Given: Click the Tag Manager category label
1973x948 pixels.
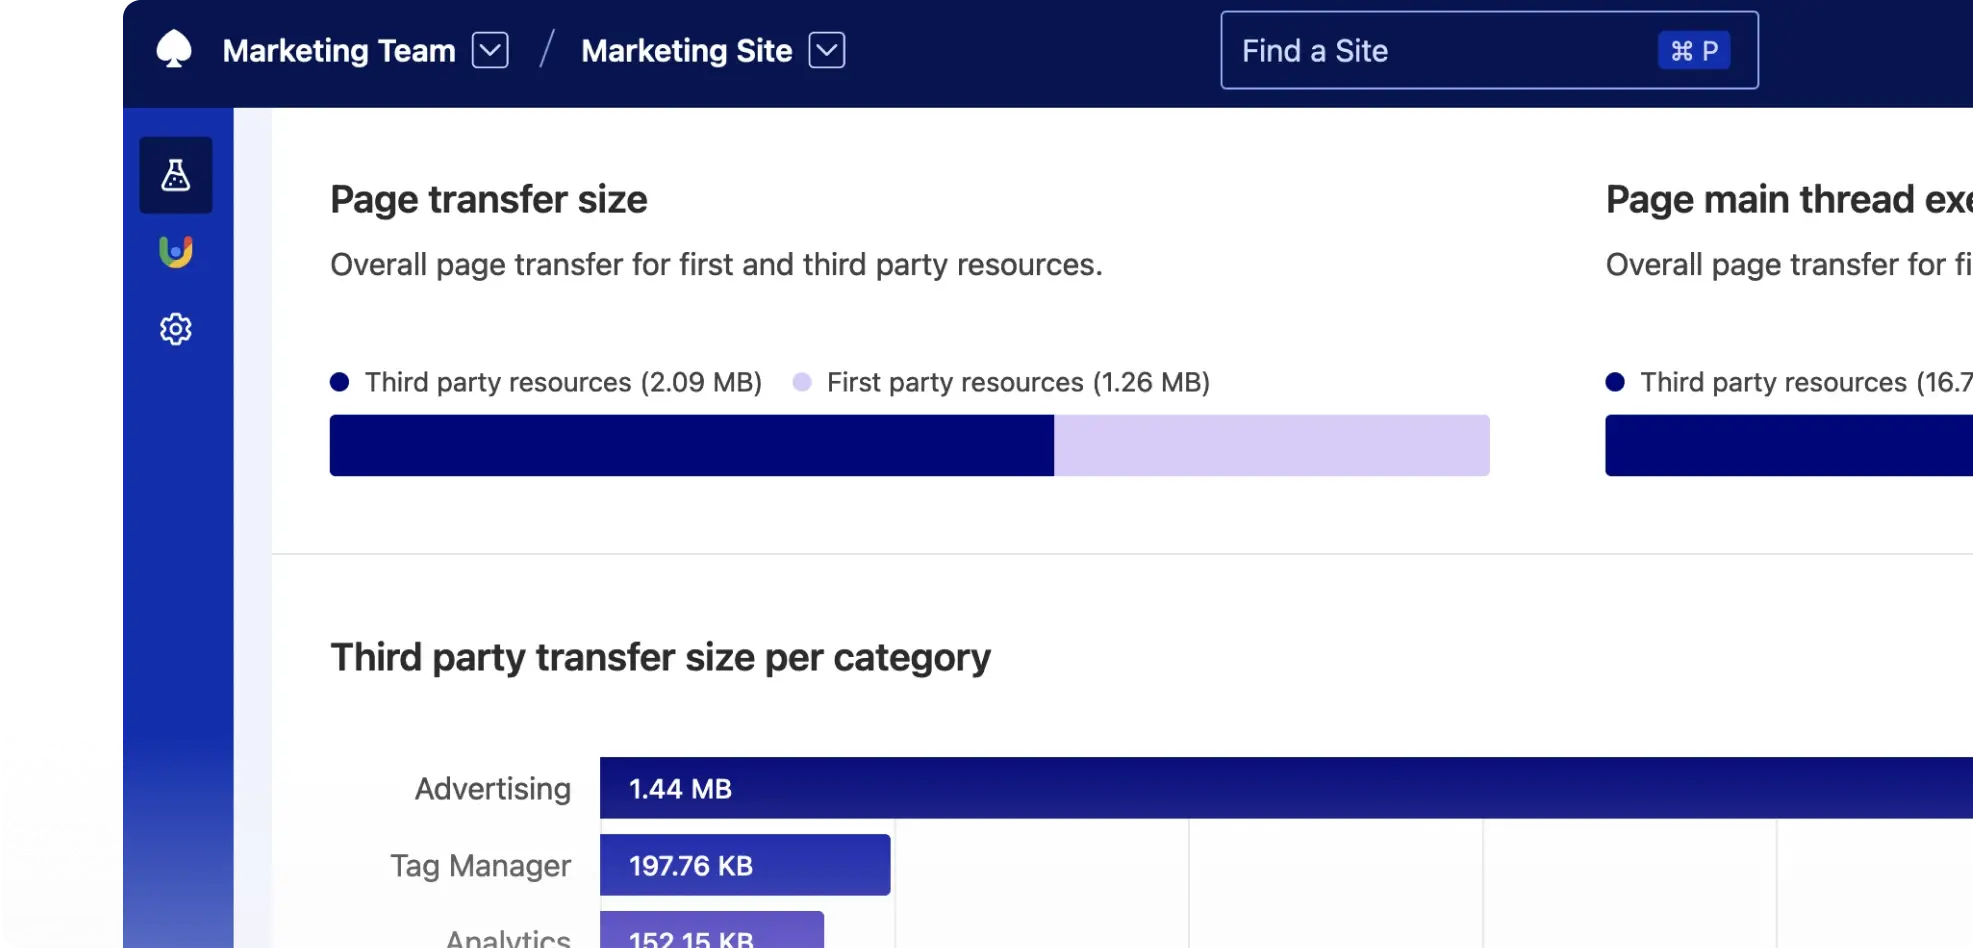Looking at the screenshot, I should coord(481,865).
